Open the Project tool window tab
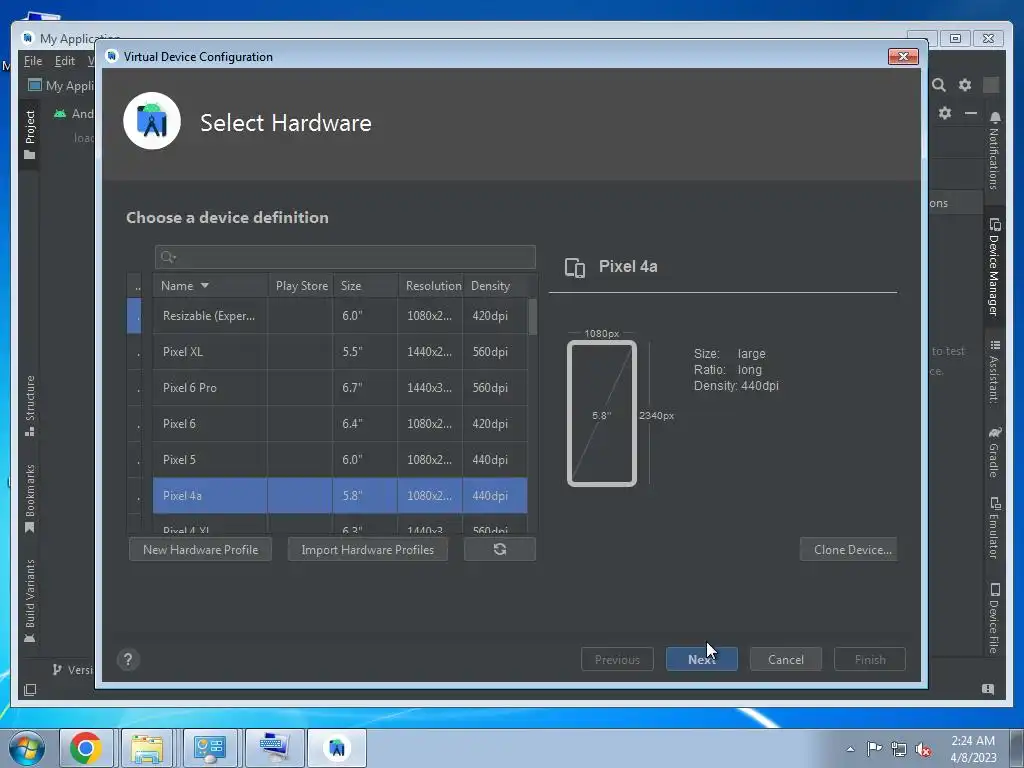The width and height of the screenshot is (1024, 768). click(29, 135)
